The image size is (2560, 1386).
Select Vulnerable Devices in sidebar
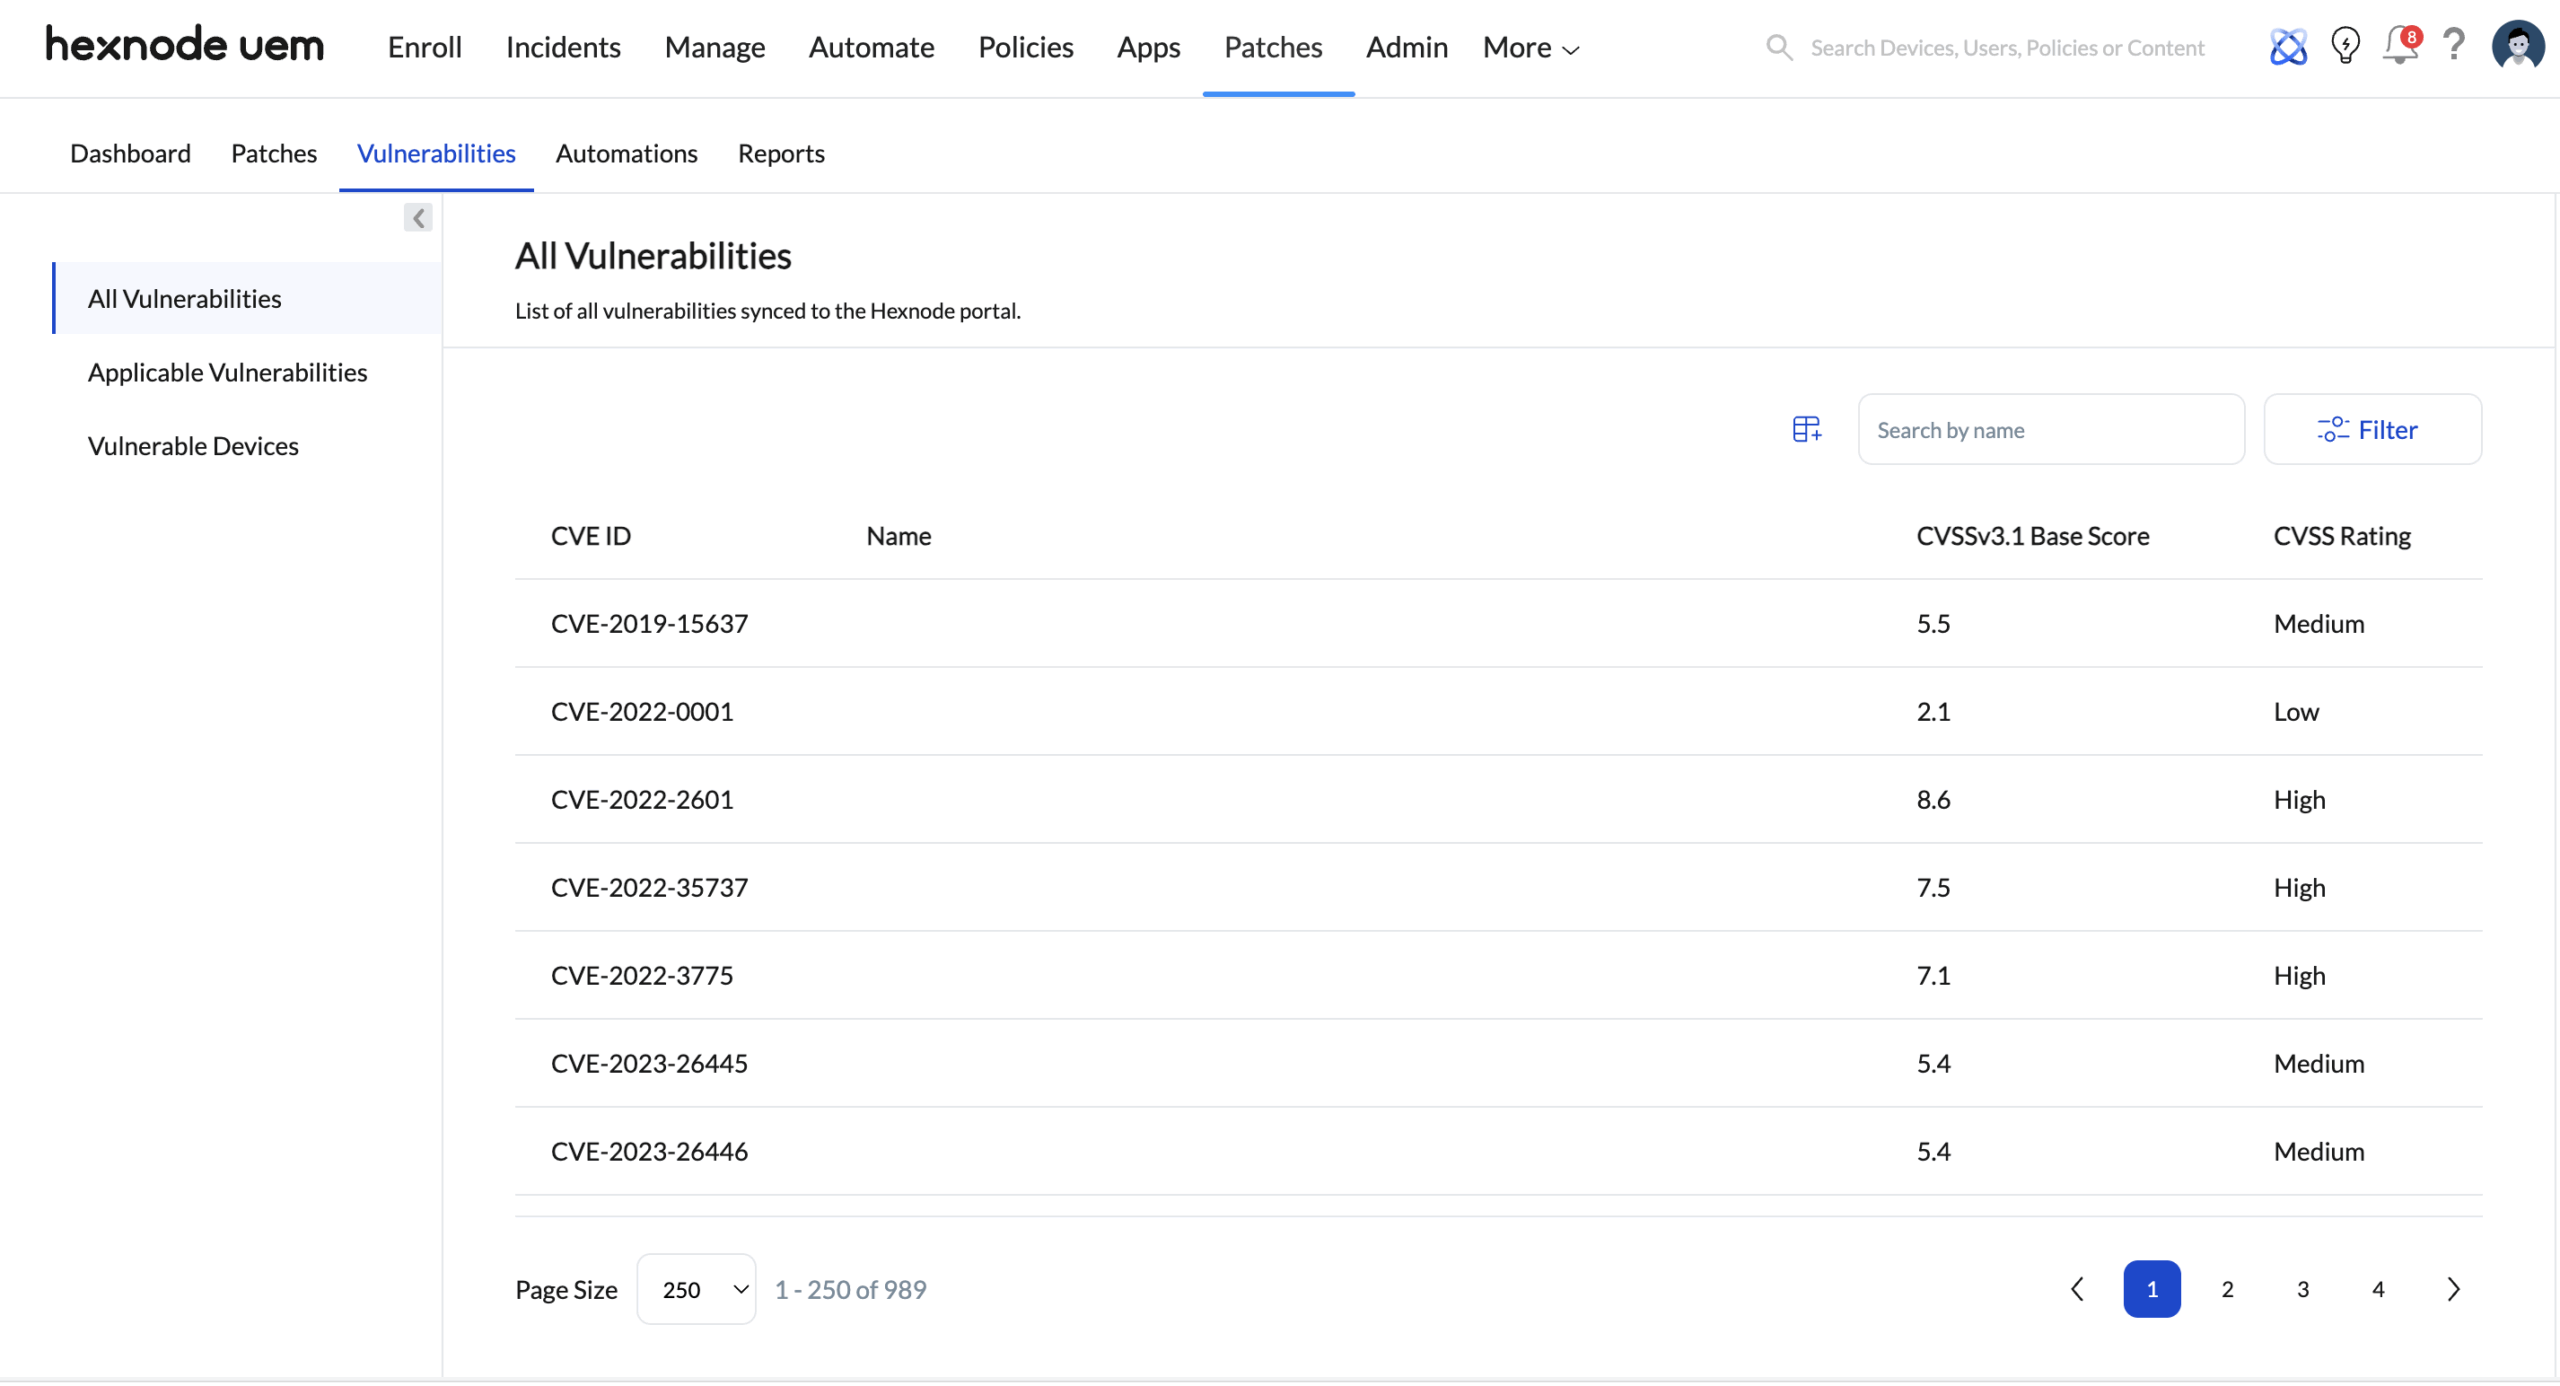[193, 446]
